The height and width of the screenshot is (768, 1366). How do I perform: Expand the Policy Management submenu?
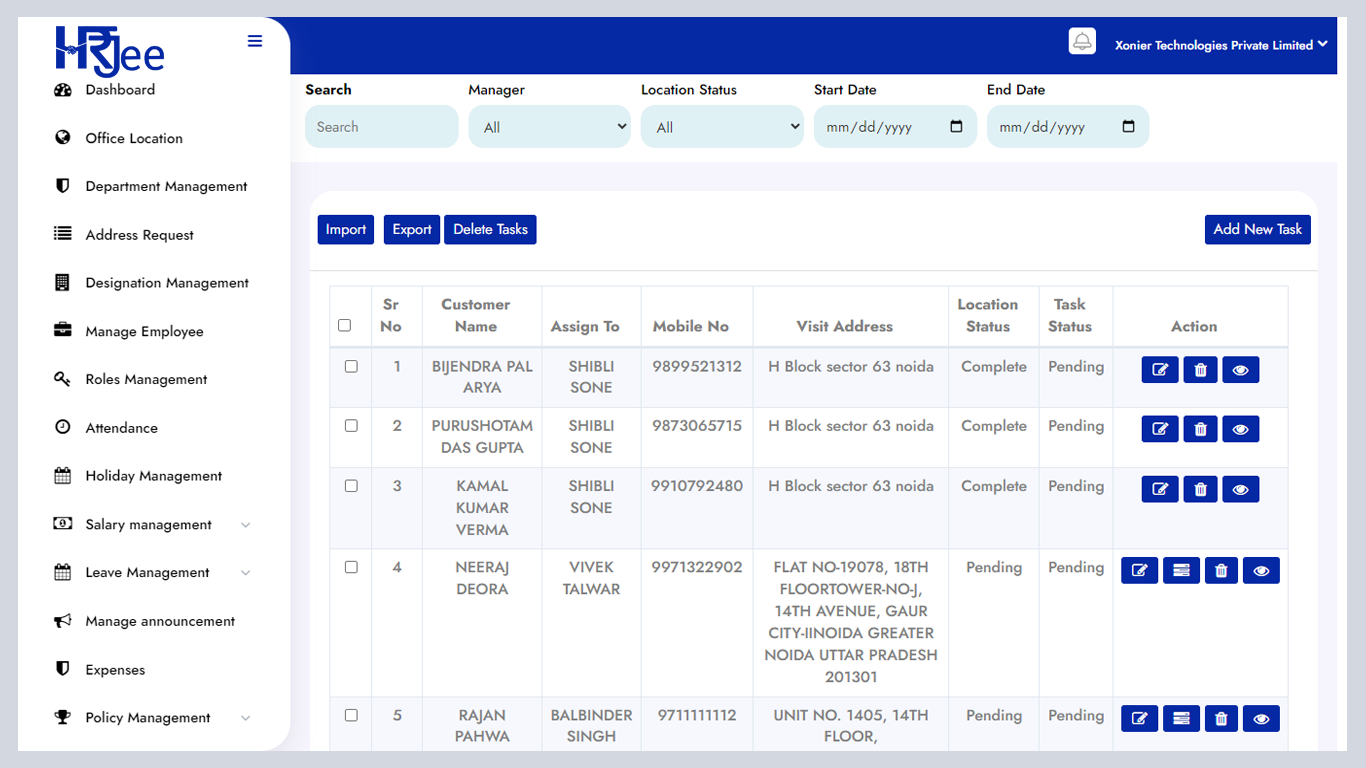(x=246, y=718)
